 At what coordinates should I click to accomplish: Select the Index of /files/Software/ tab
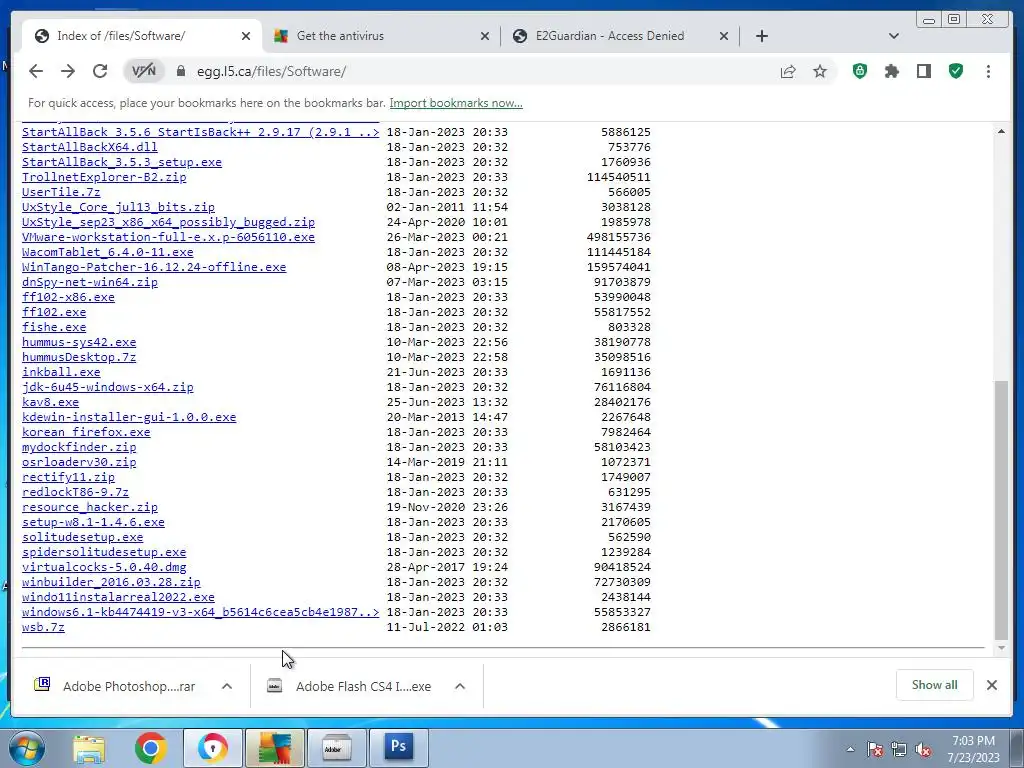[142, 36]
